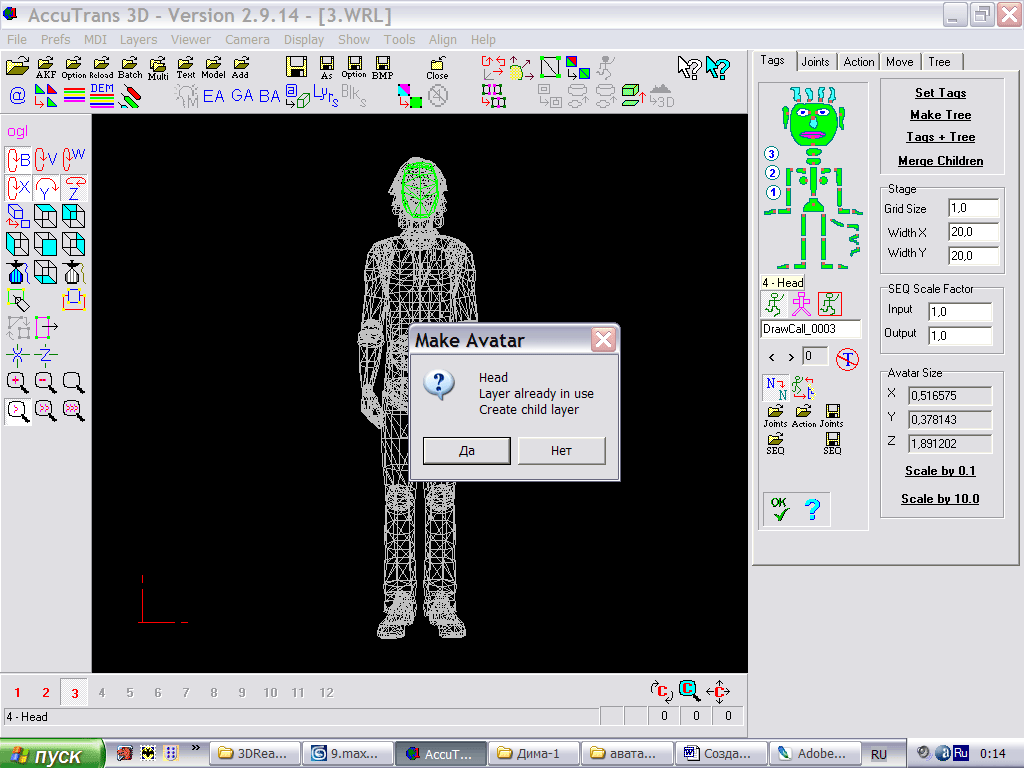Viewport: 1024px width, 768px height.
Task: Click the Width X input field
Action: point(974,232)
